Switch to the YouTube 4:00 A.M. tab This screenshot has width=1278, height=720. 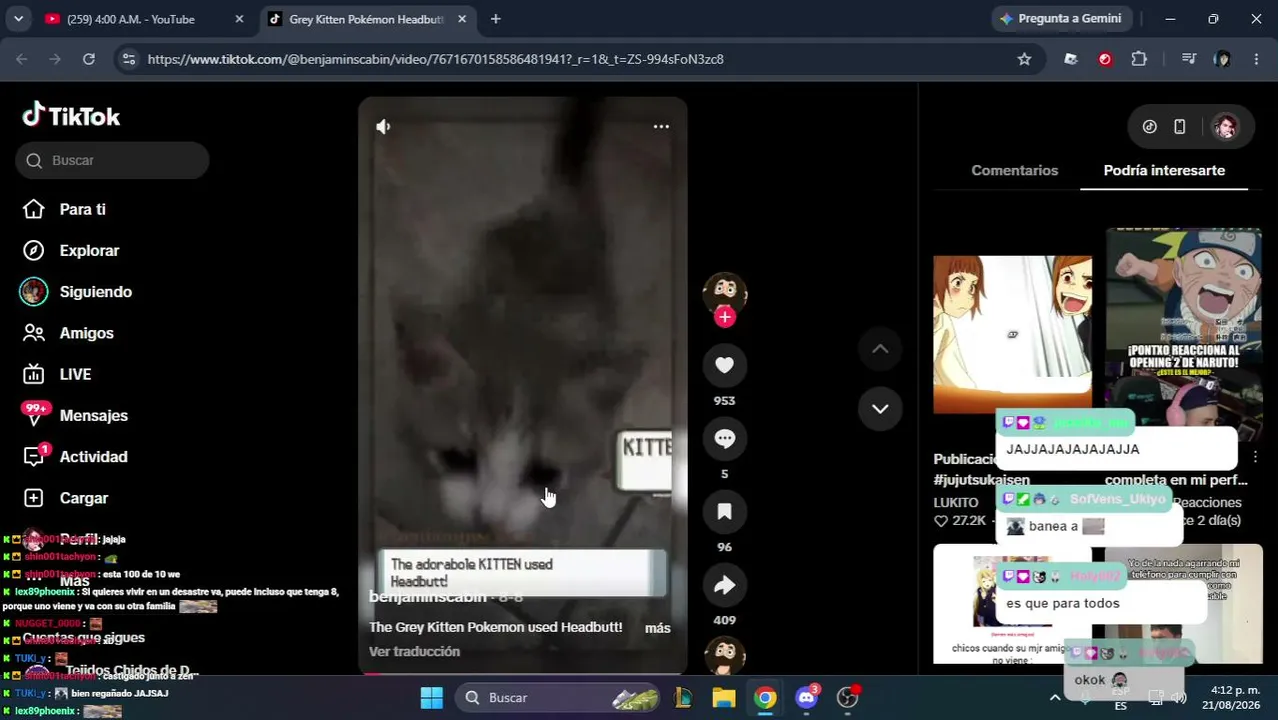[x=130, y=19]
